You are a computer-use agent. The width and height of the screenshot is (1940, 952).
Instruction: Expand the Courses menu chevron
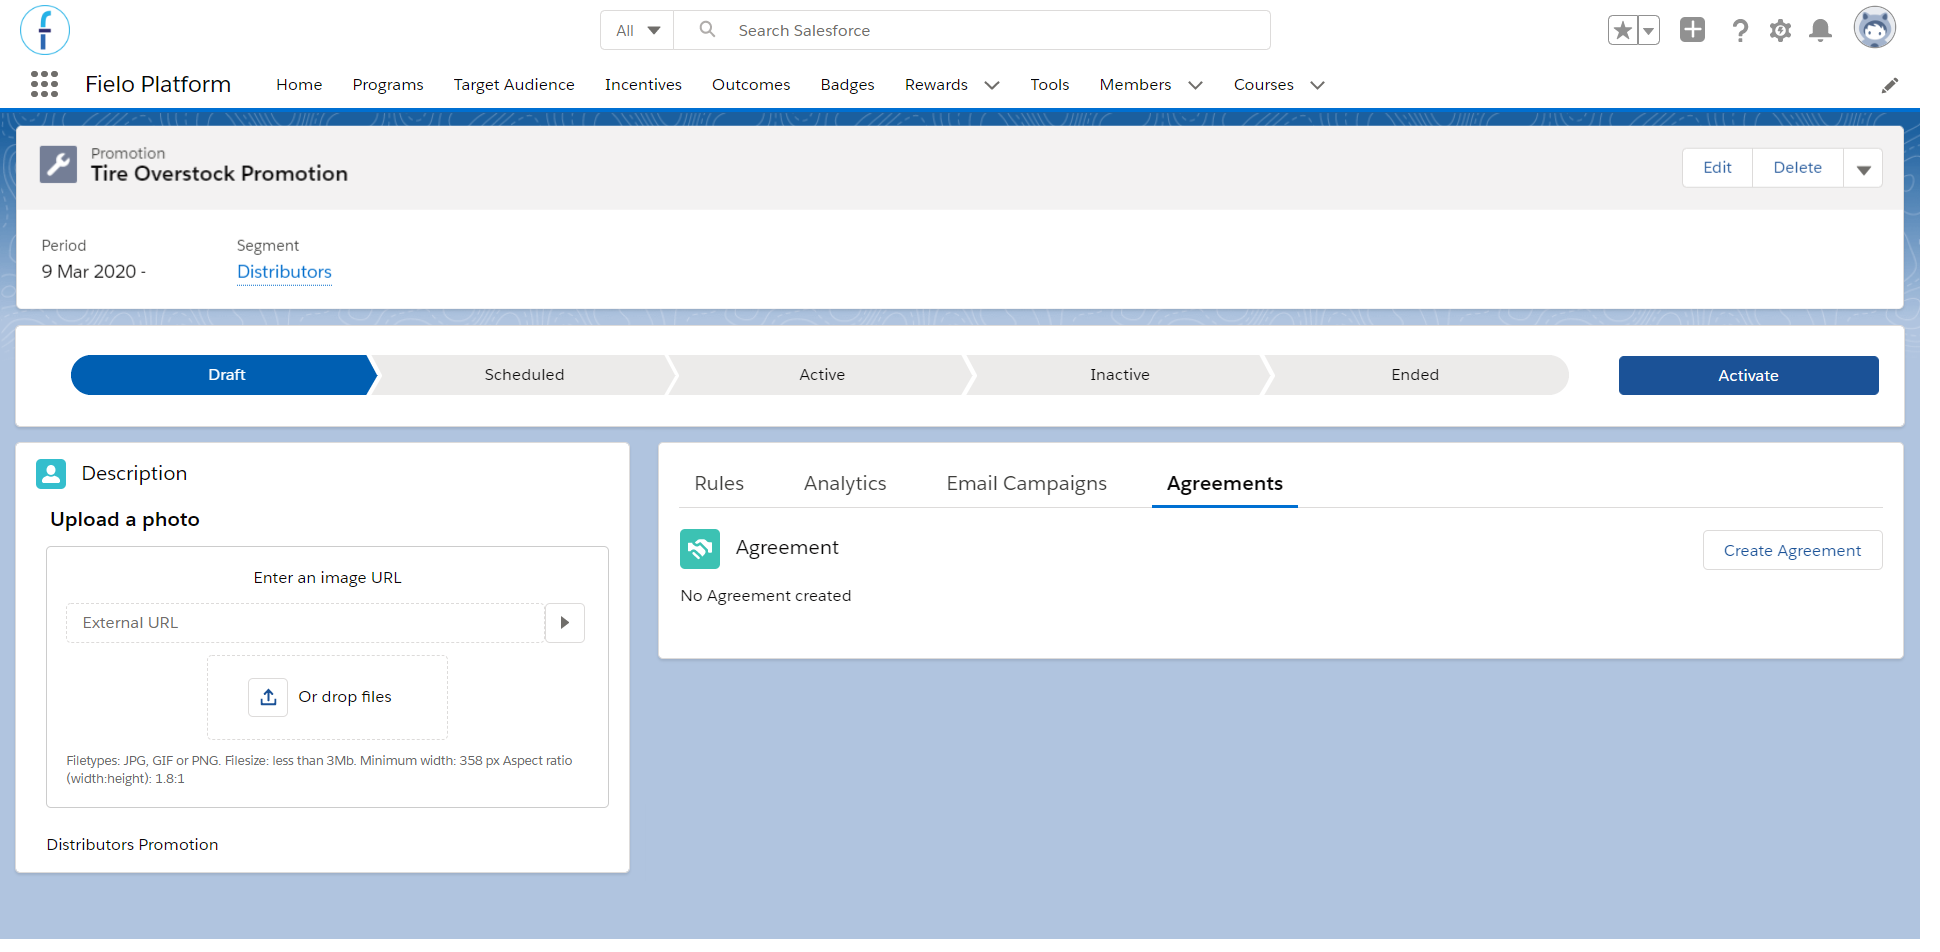point(1317,85)
